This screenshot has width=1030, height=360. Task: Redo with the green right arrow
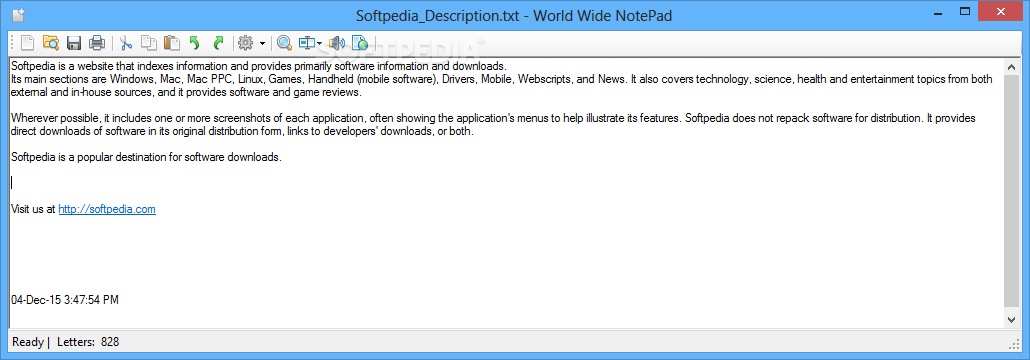click(x=218, y=43)
